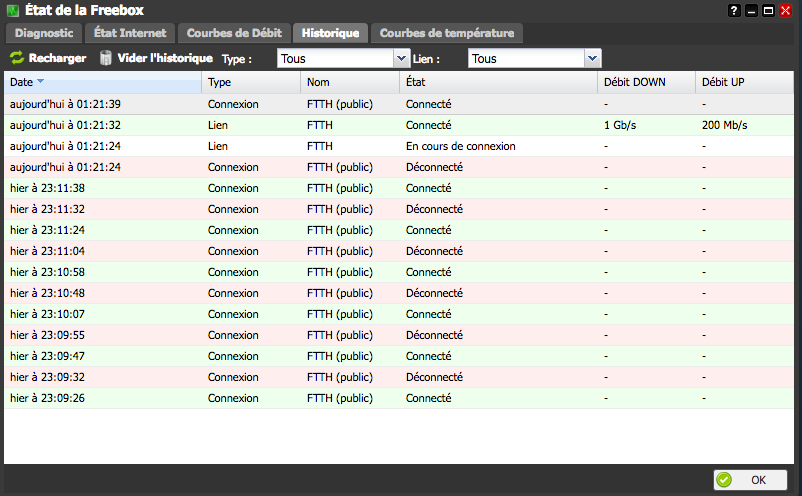The width and height of the screenshot is (802, 496).
Task: Click the help question mark icon
Action: click(x=735, y=10)
